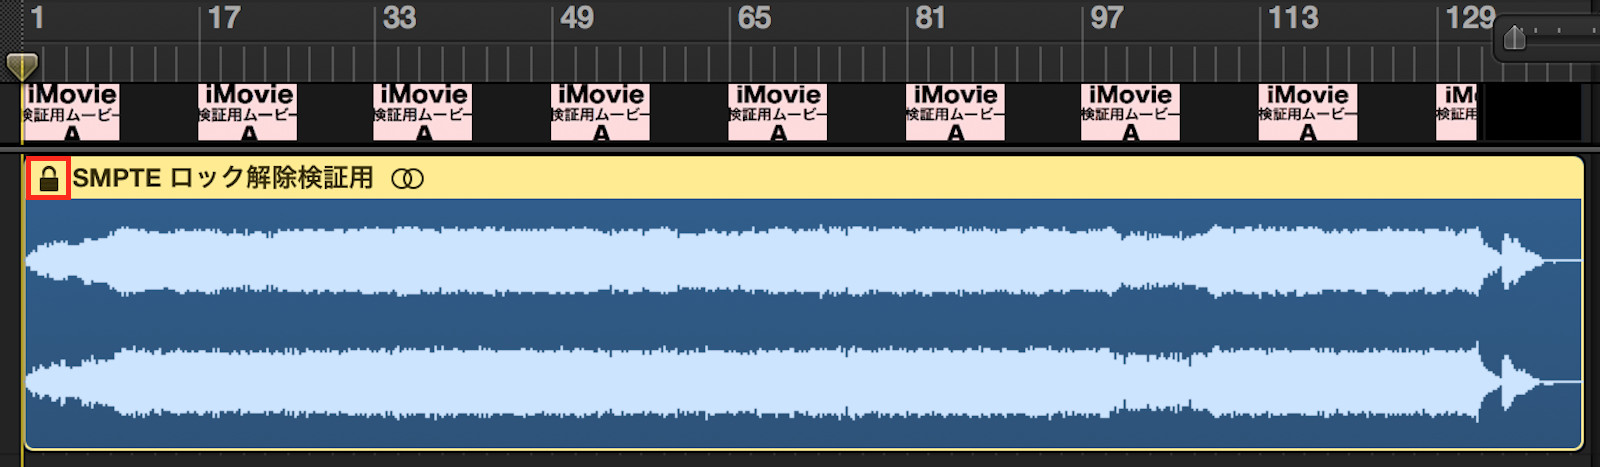Select the first iMovie thumbnail in the movie track
This screenshot has height=467, width=1600.
[71, 111]
